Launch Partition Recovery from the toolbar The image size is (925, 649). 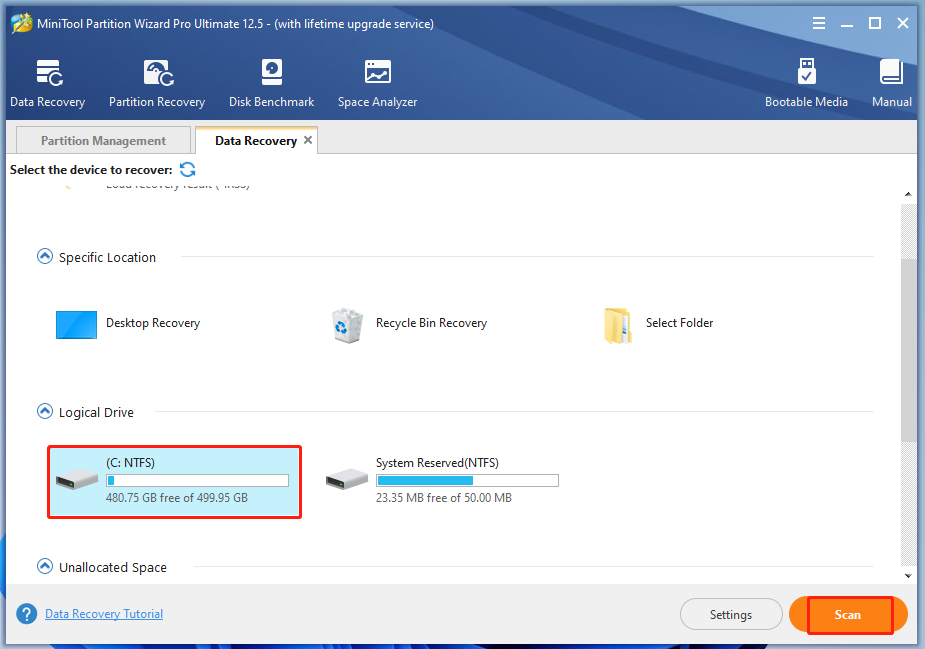[x=157, y=83]
